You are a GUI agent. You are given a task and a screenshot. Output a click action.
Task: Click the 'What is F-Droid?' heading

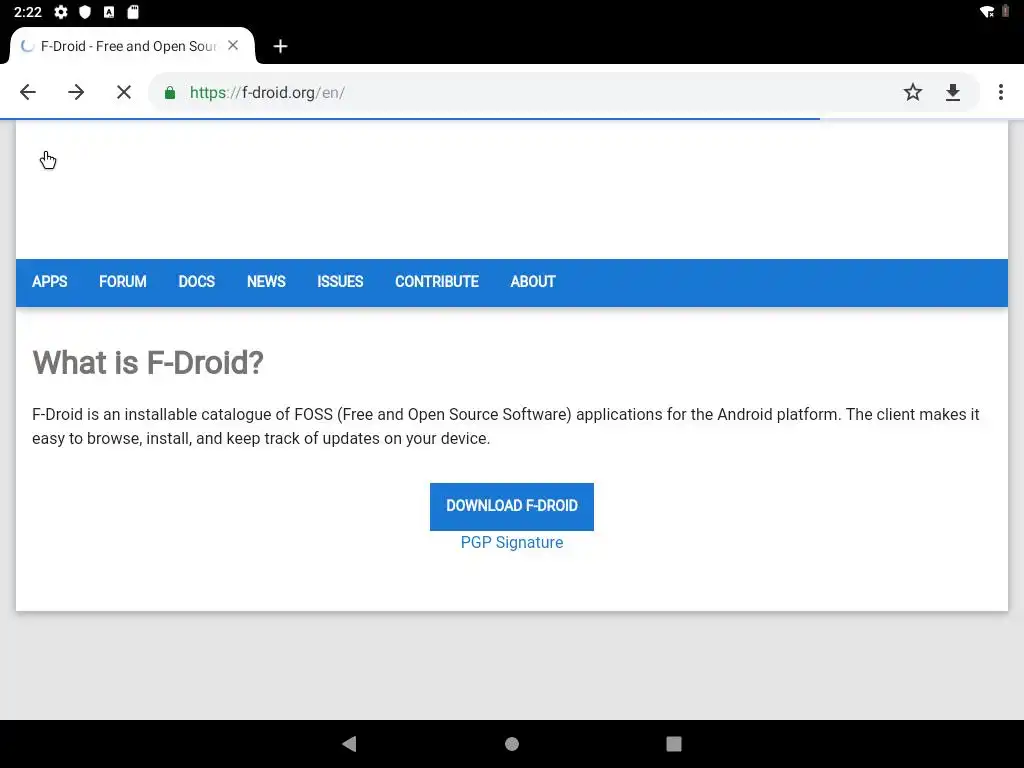click(x=148, y=362)
